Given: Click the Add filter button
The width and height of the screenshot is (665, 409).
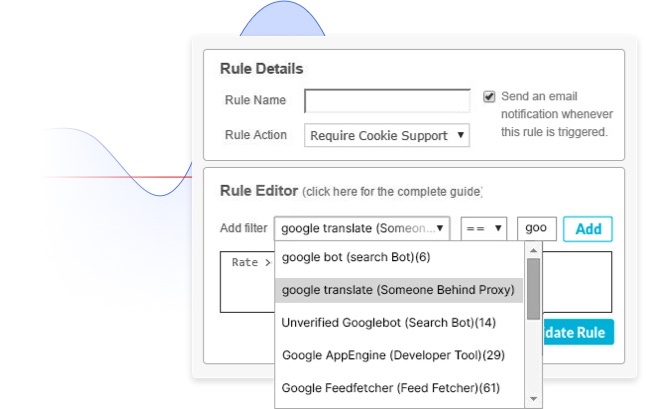Looking at the screenshot, I should [x=588, y=229].
